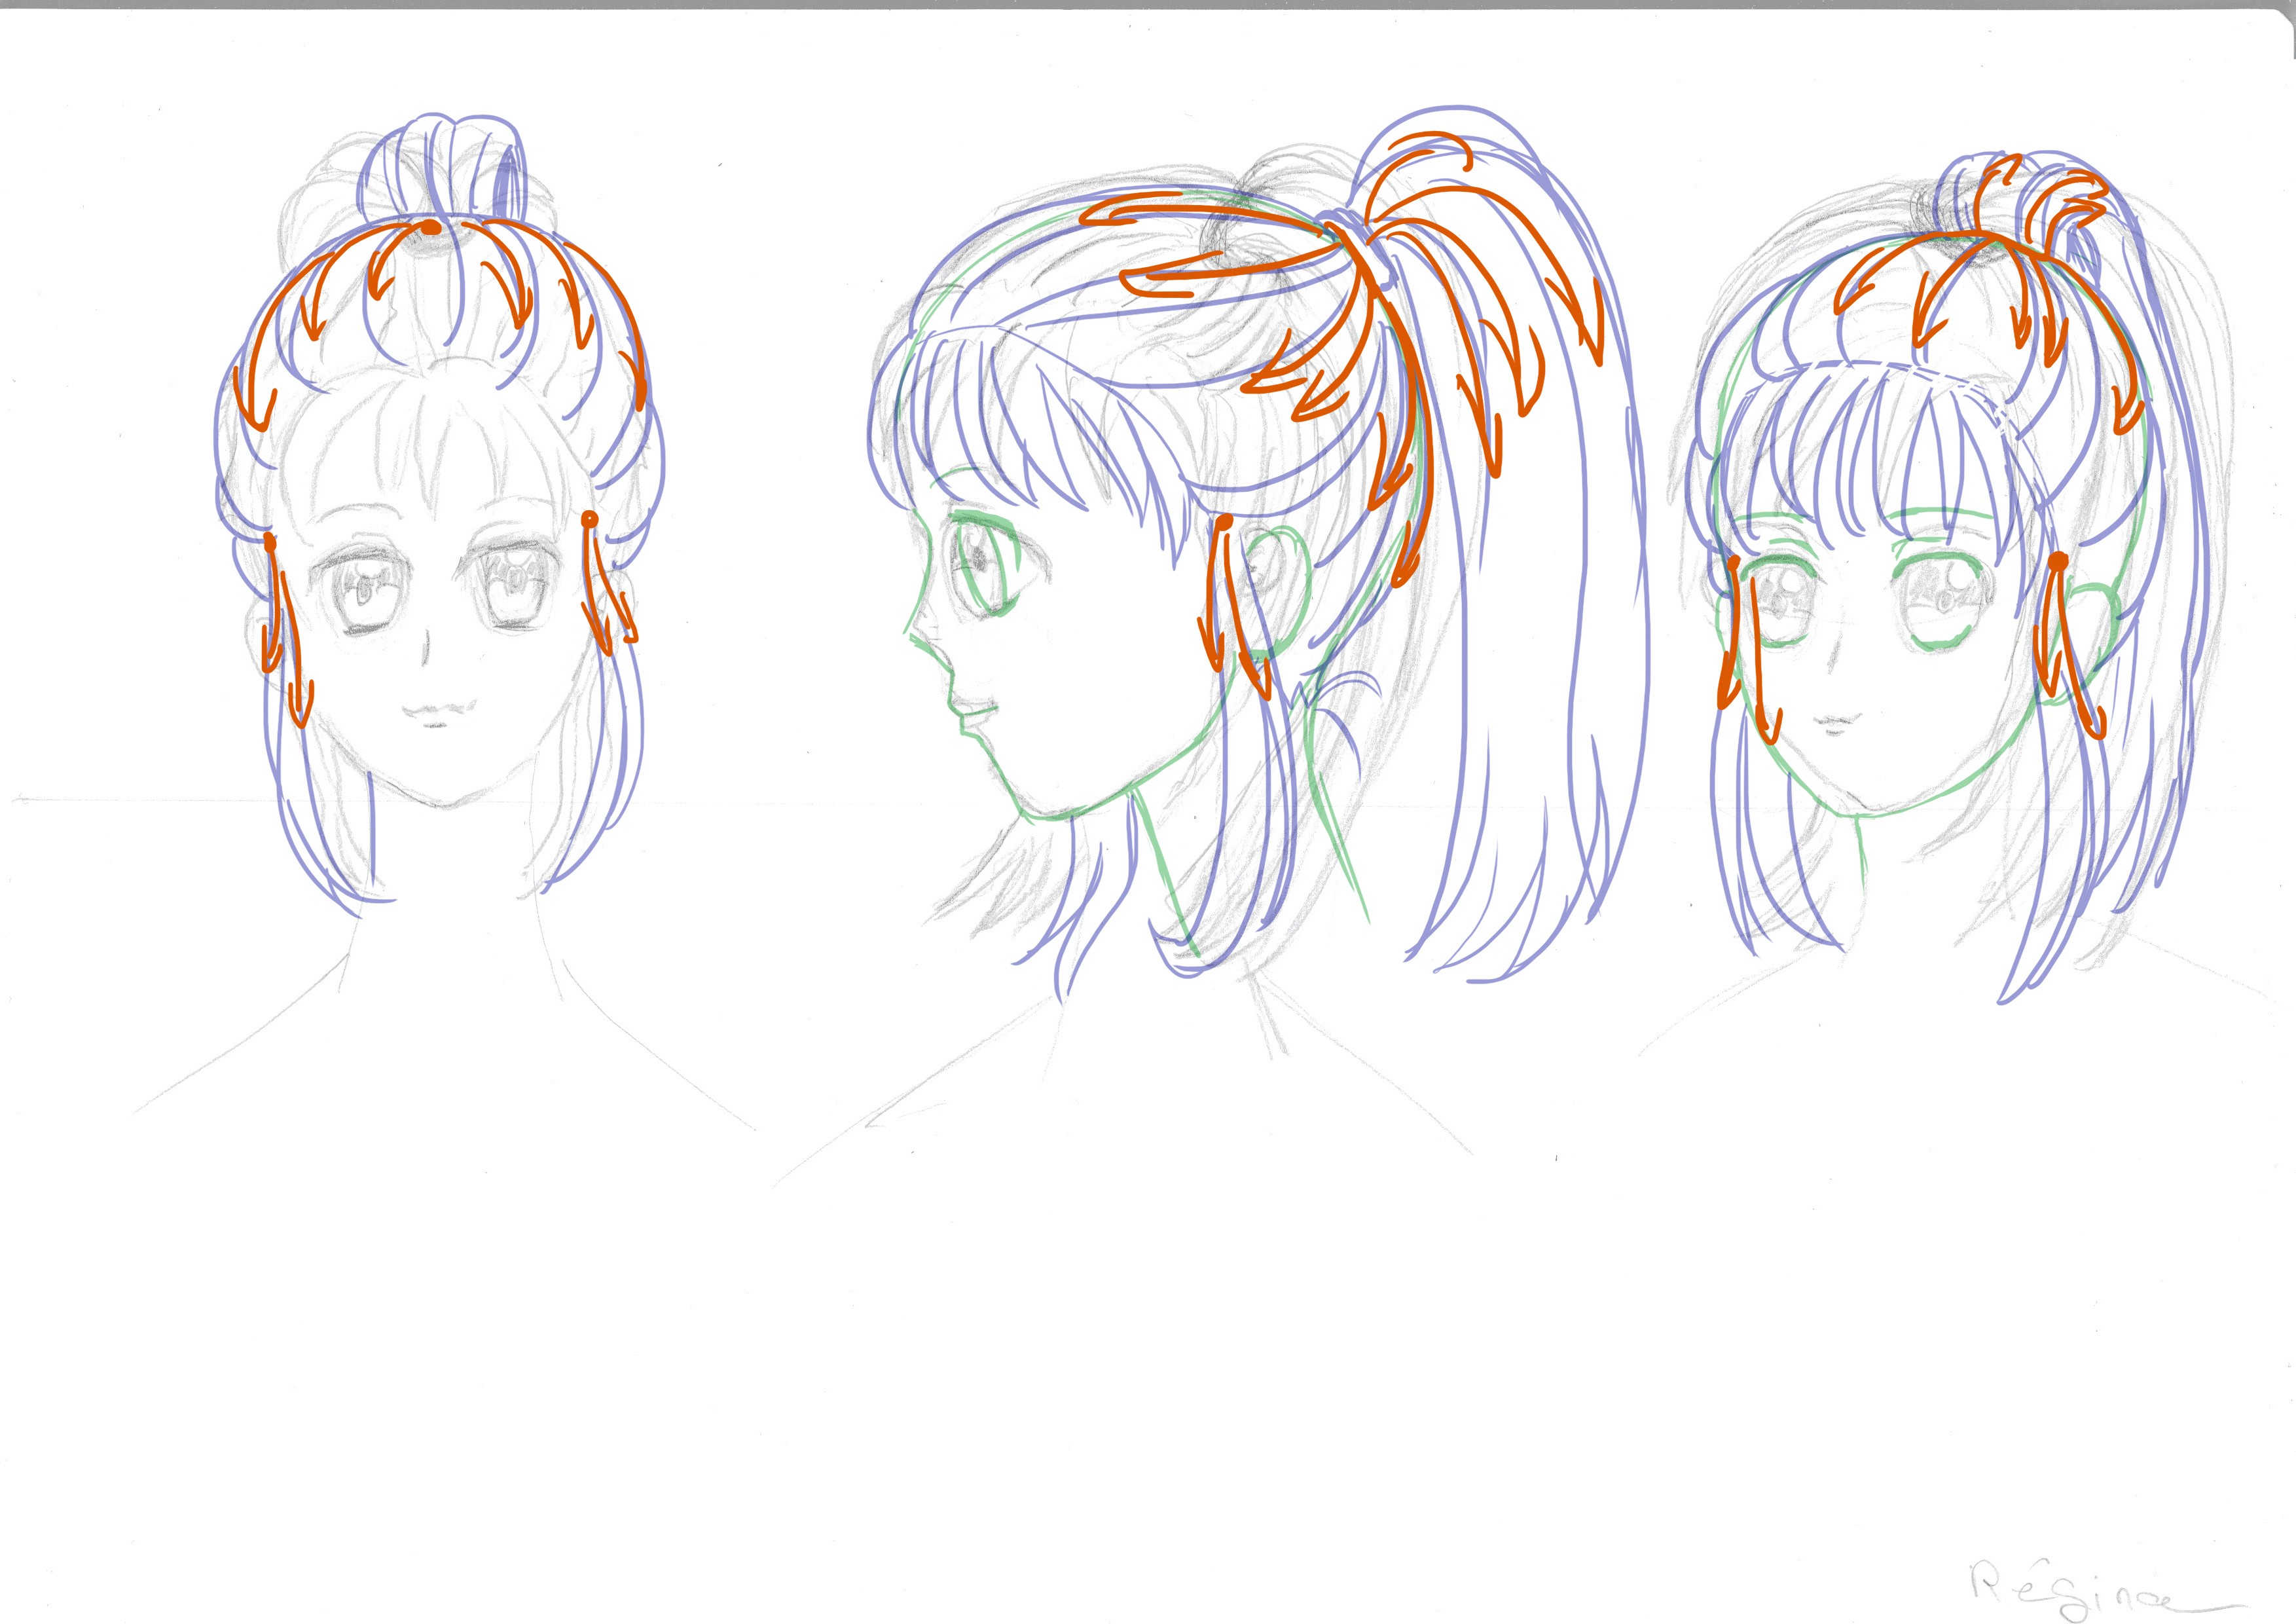Viewport: 2296px width, 1624px height.
Task: Click the long hanging ponytail of the profile head
Action: [x=1530, y=650]
